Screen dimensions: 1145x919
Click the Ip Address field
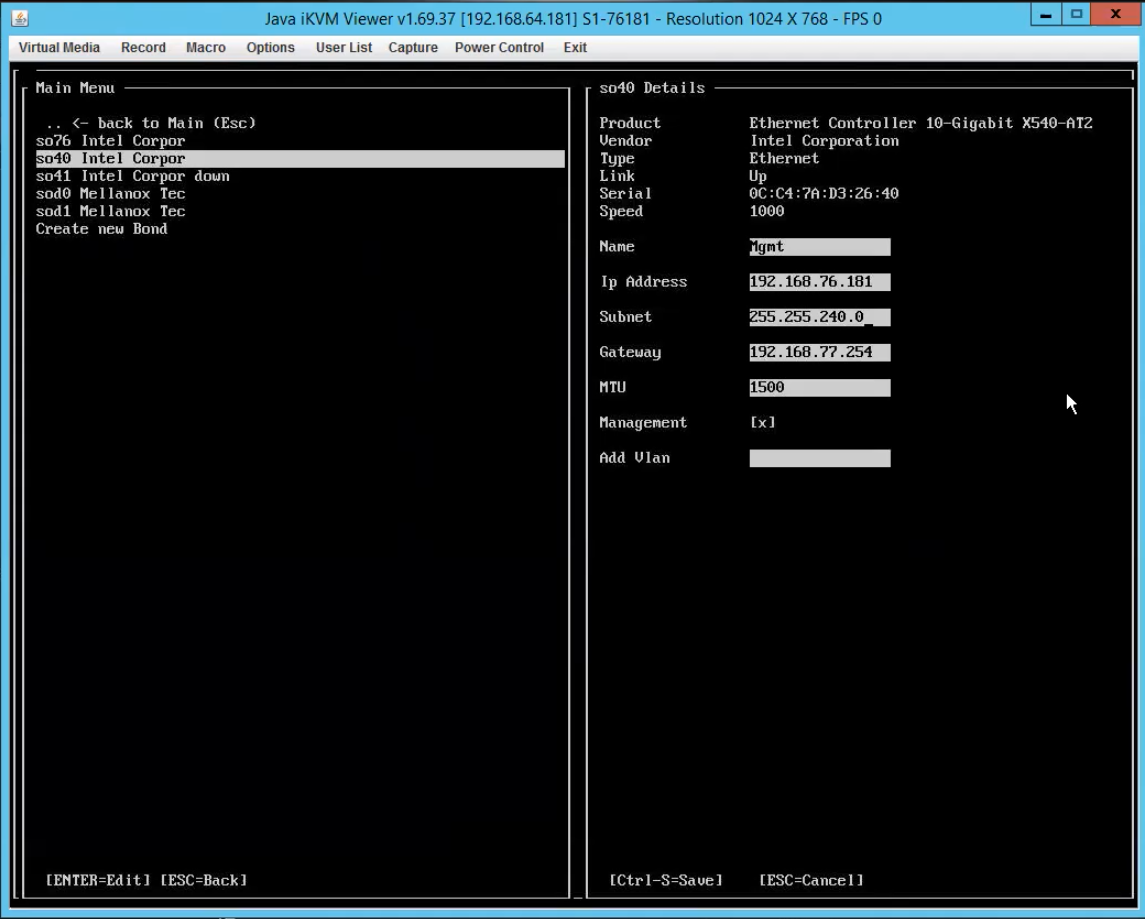click(818, 281)
